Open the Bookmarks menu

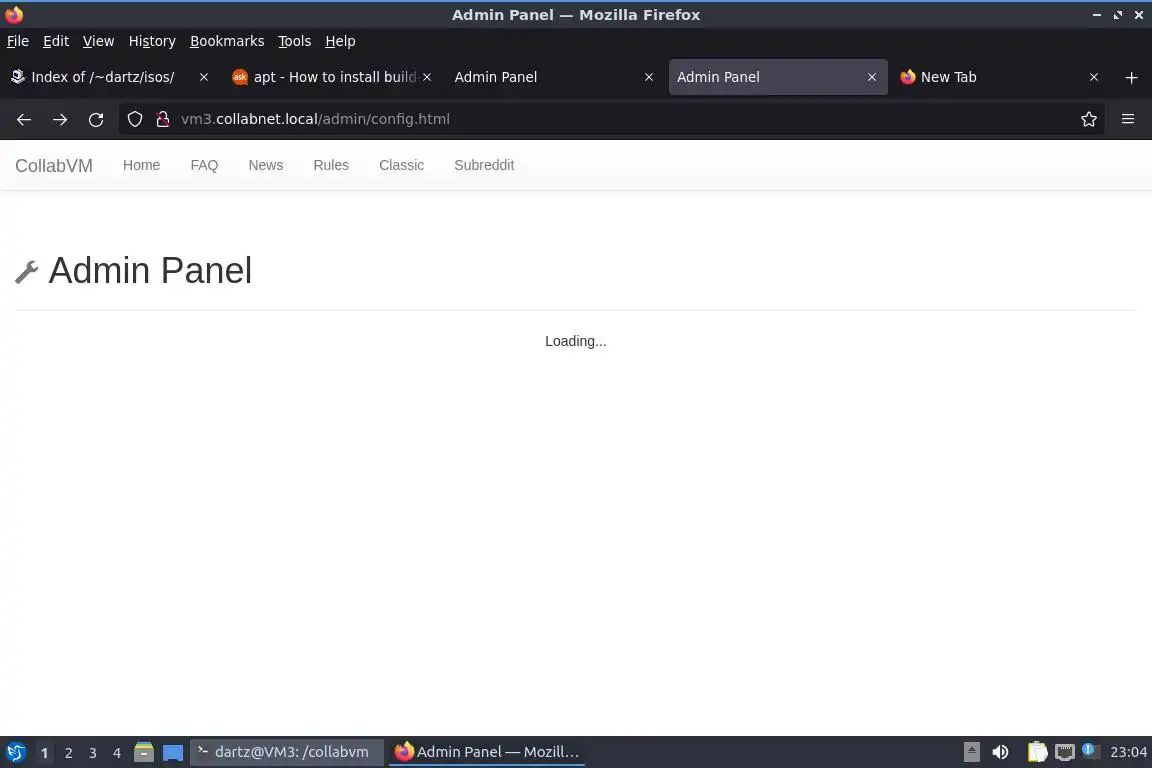tap(227, 41)
